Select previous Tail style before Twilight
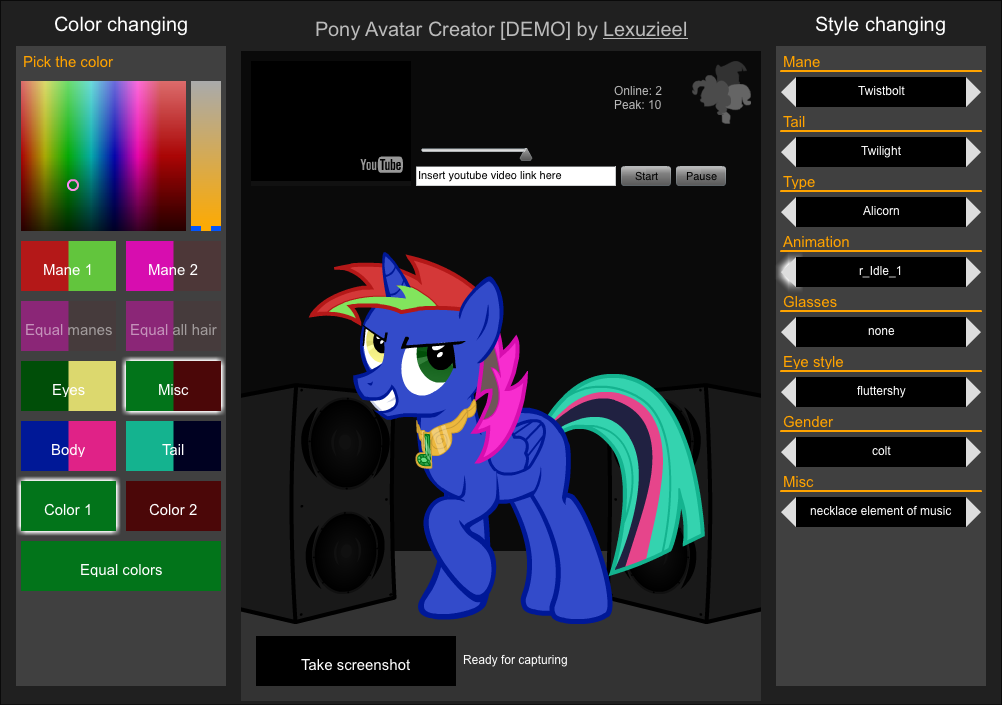The width and height of the screenshot is (1002, 705). coord(789,151)
